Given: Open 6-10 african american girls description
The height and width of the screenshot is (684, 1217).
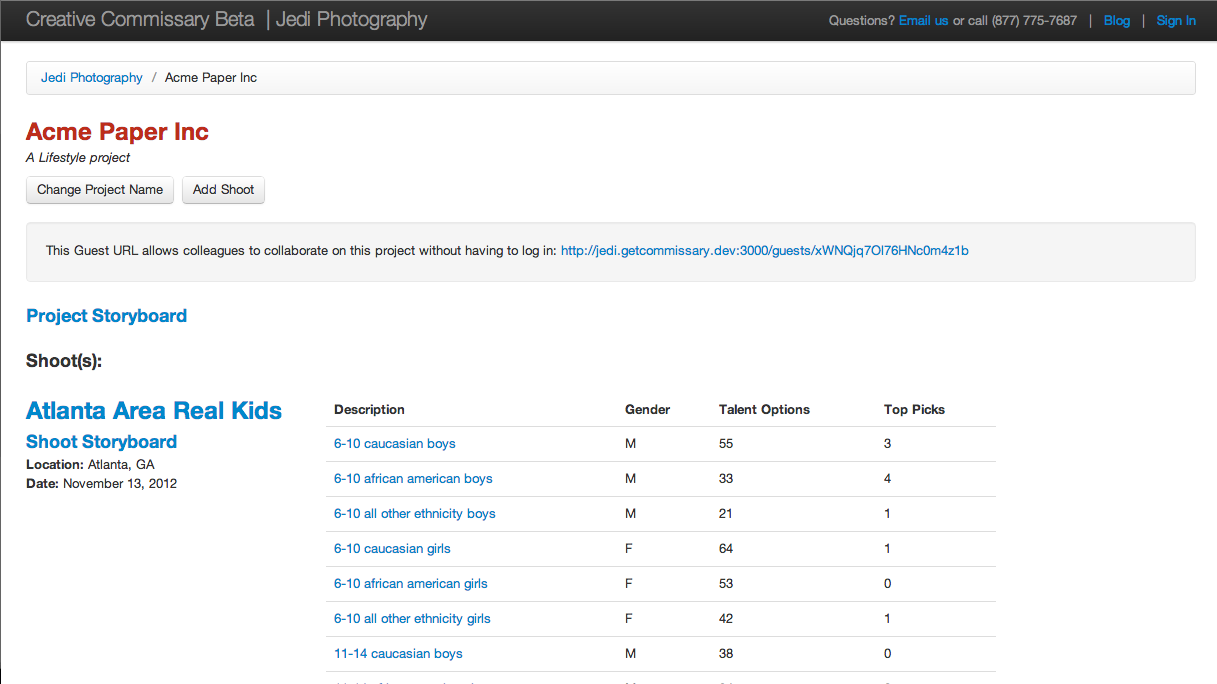Looking at the screenshot, I should tap(410, 584).
